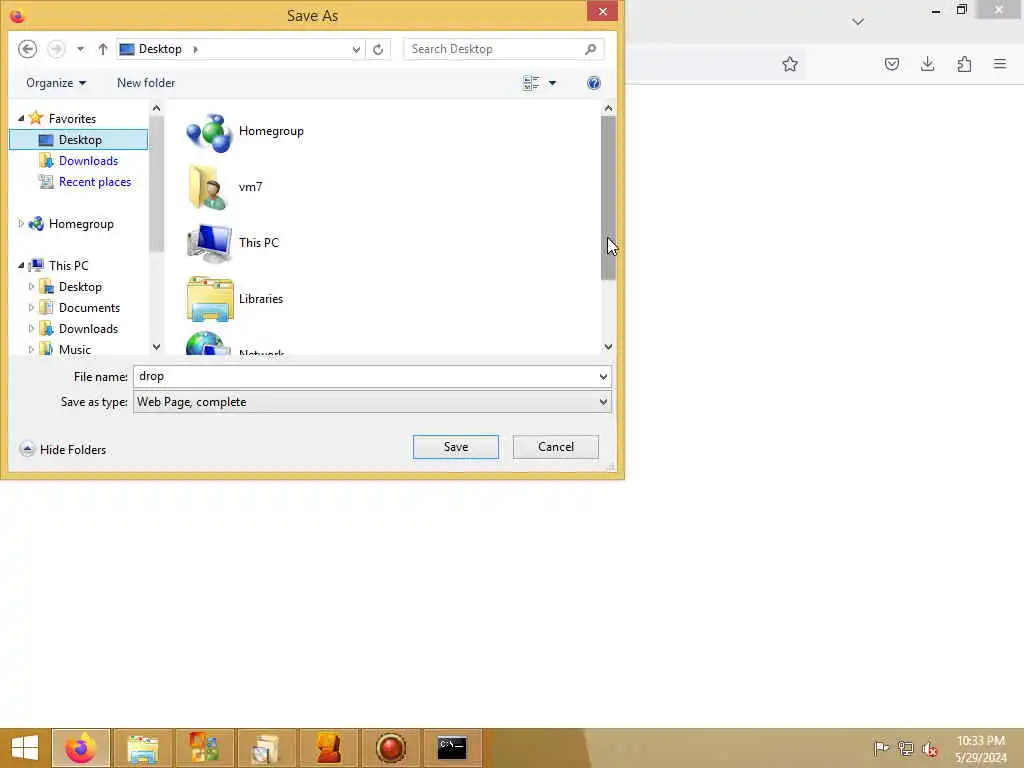Select Homegroup in the navigation pane
The image size is (1024, 768).
(81, 223)
